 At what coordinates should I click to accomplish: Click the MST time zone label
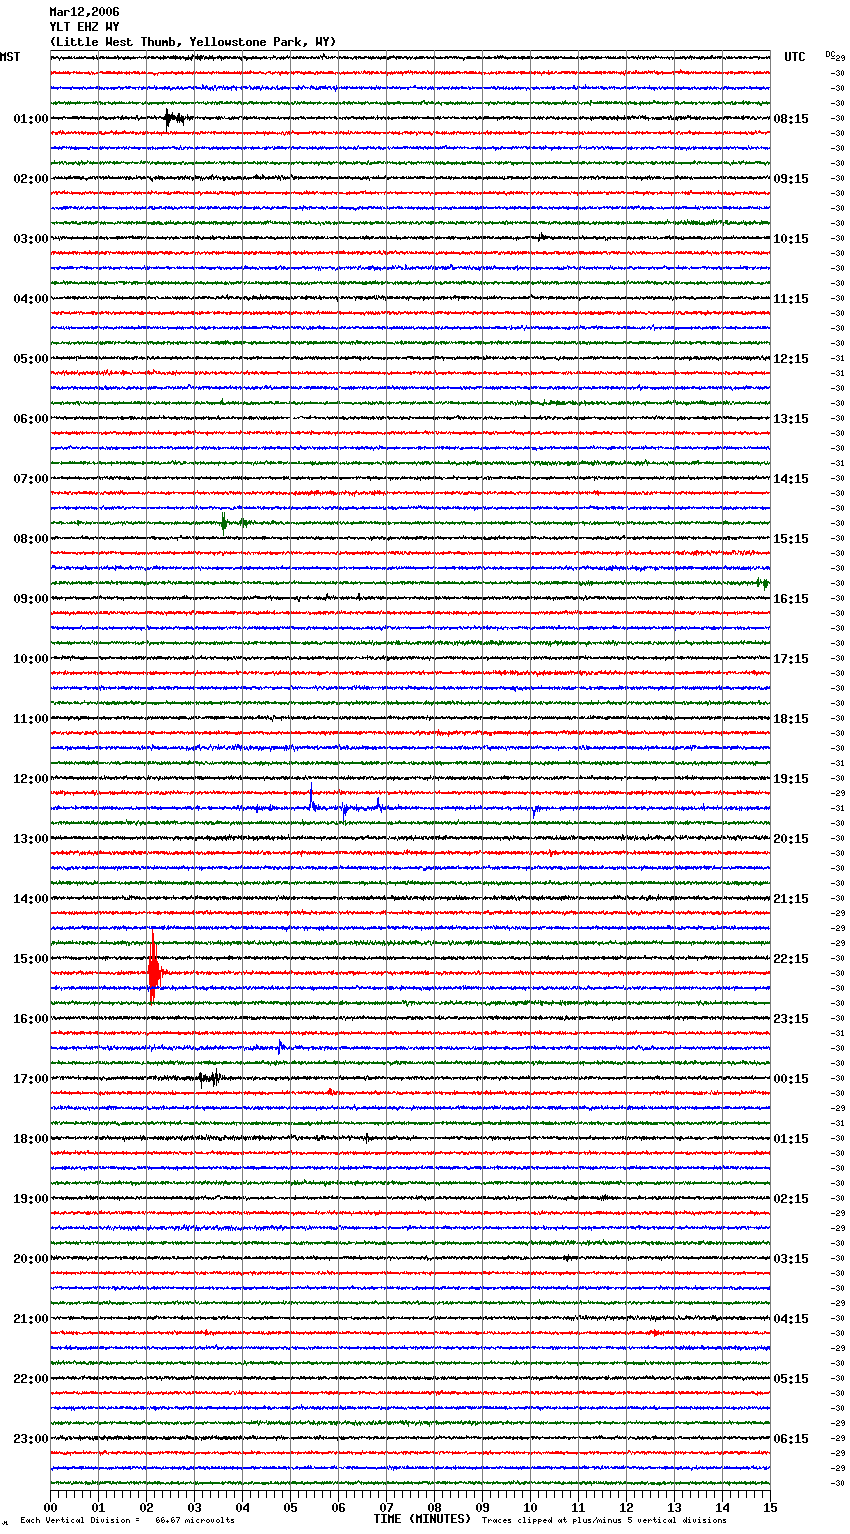(x=10, y=57)
